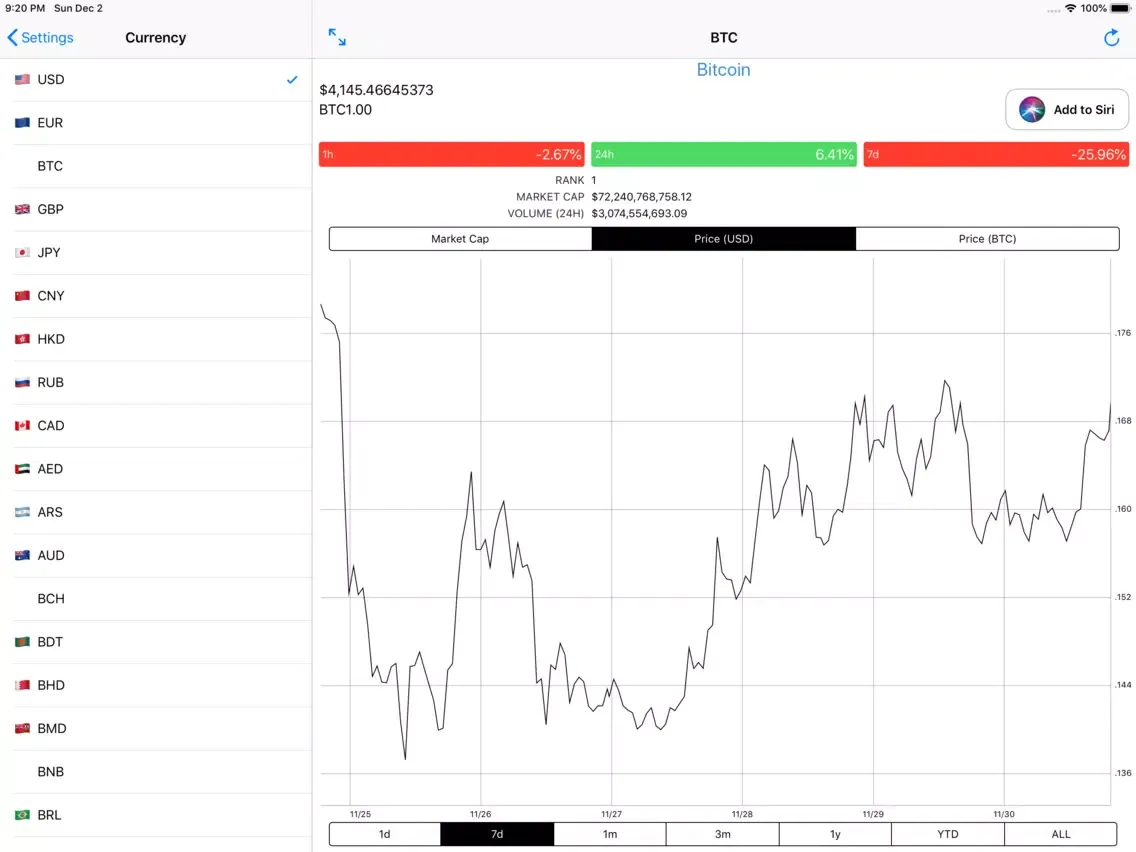Screen dimensions: 1136x852
Task: Choose GBP currency row
Action: click(x=156, y=209)
